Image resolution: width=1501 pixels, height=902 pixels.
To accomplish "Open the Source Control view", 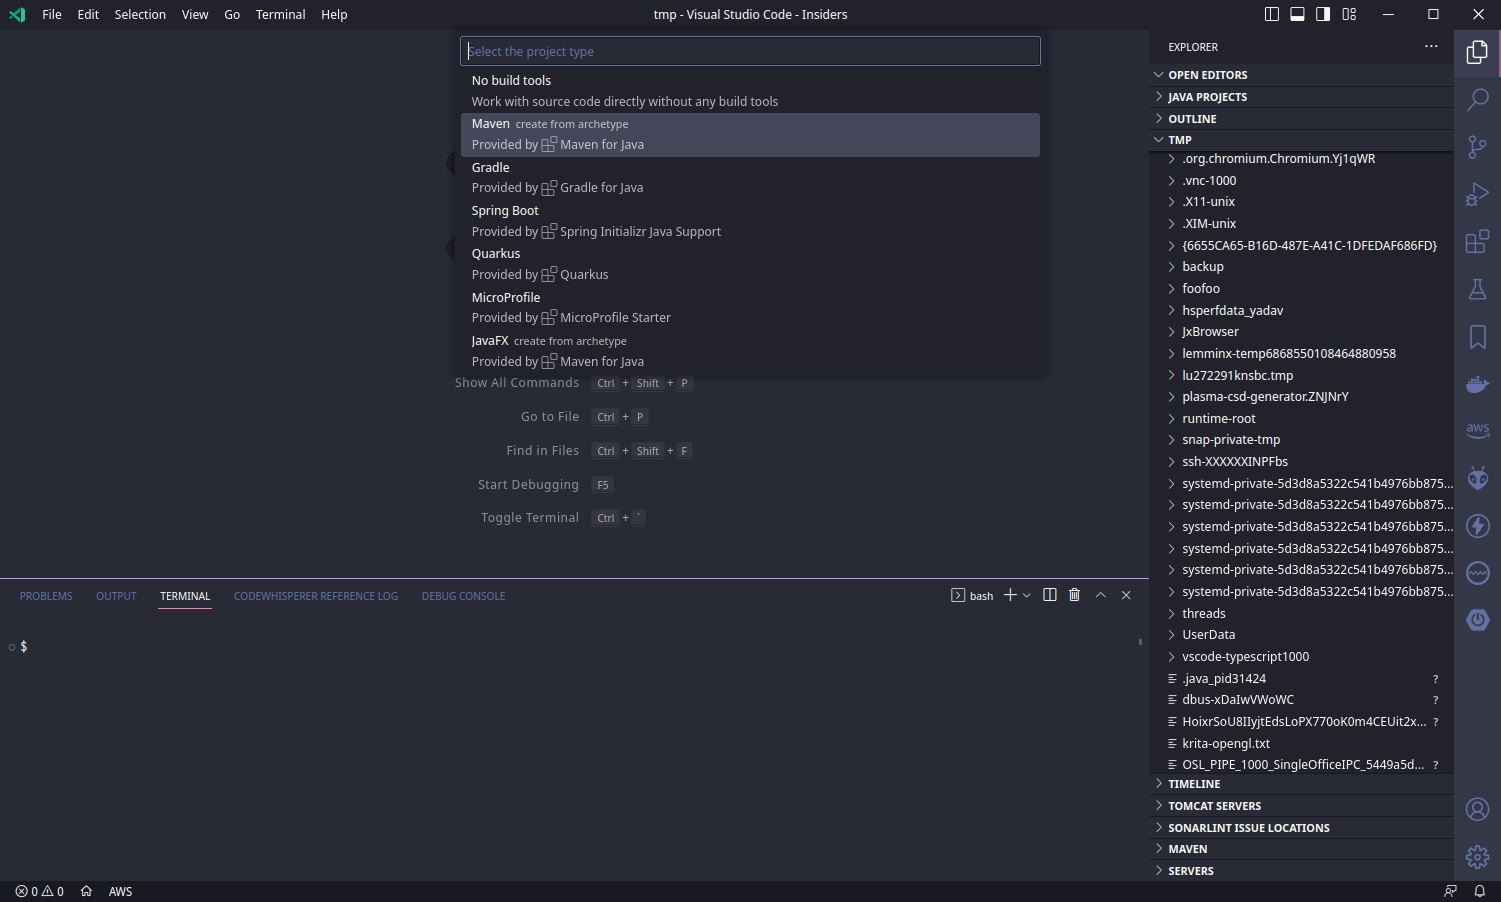I will pos(1477,147).
